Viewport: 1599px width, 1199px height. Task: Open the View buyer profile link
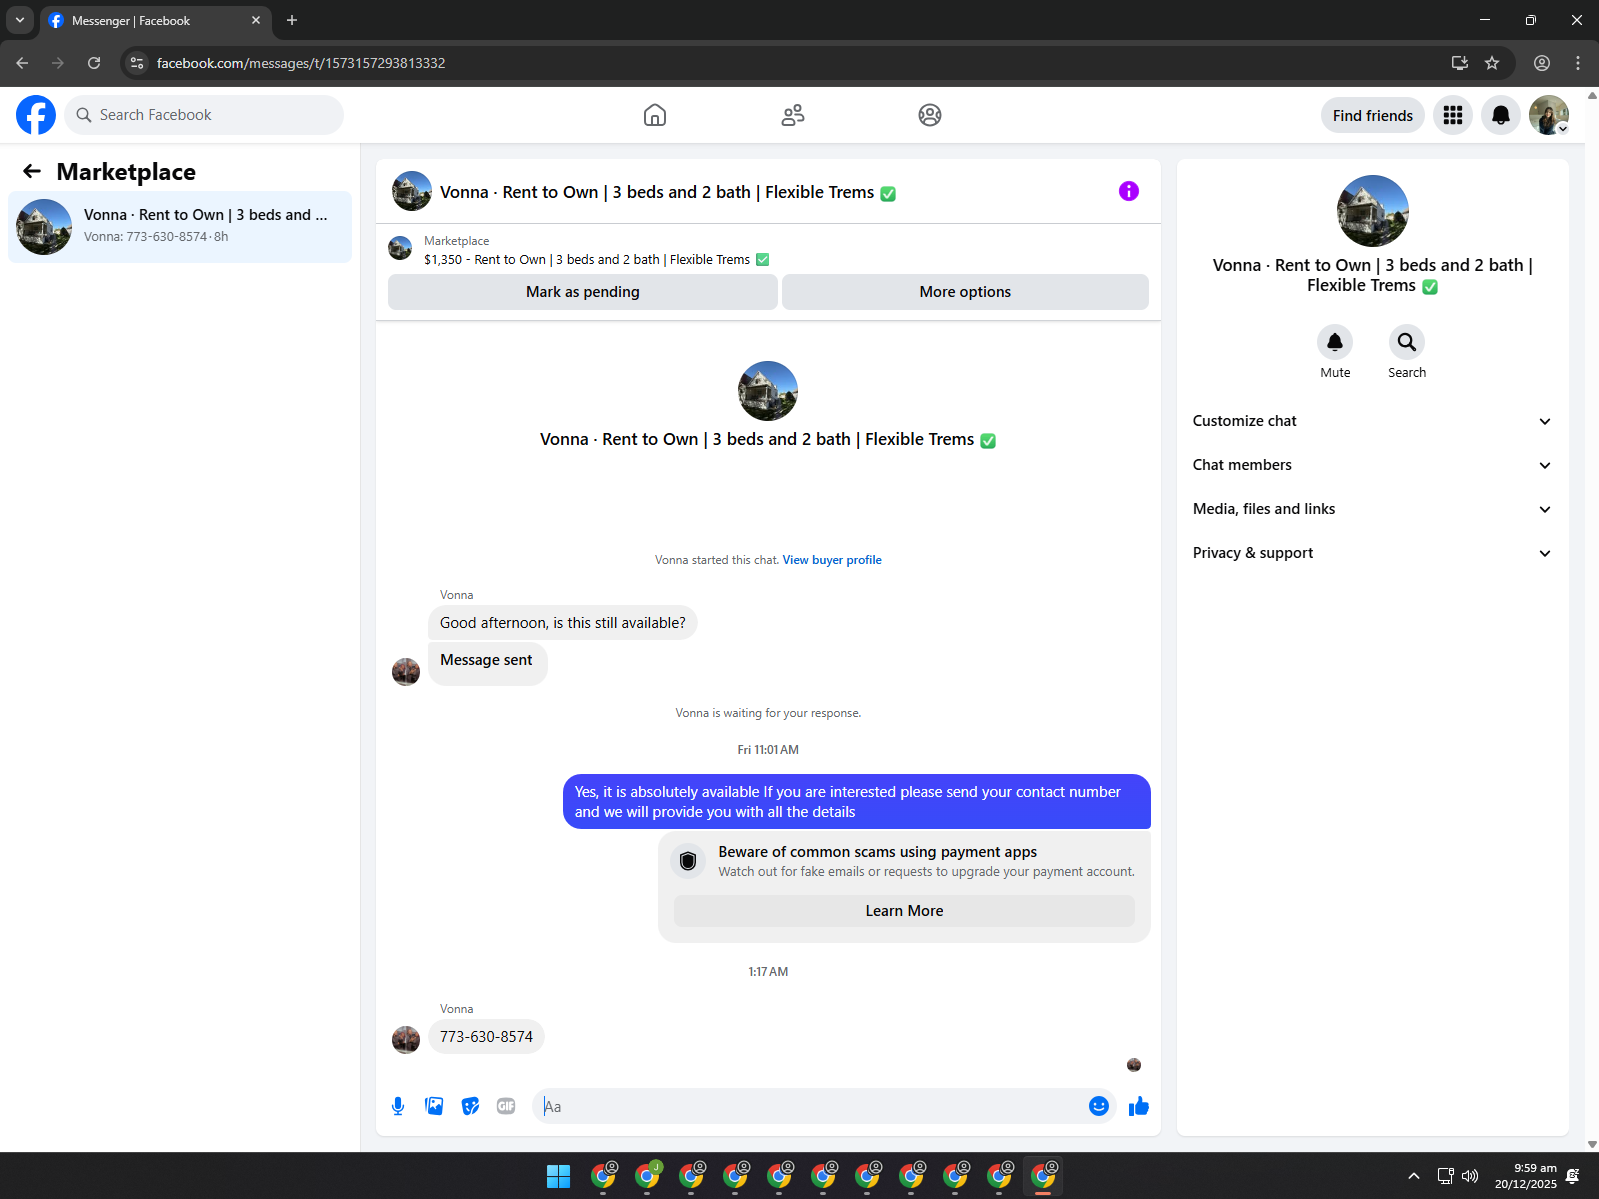[x=832, y=560]
